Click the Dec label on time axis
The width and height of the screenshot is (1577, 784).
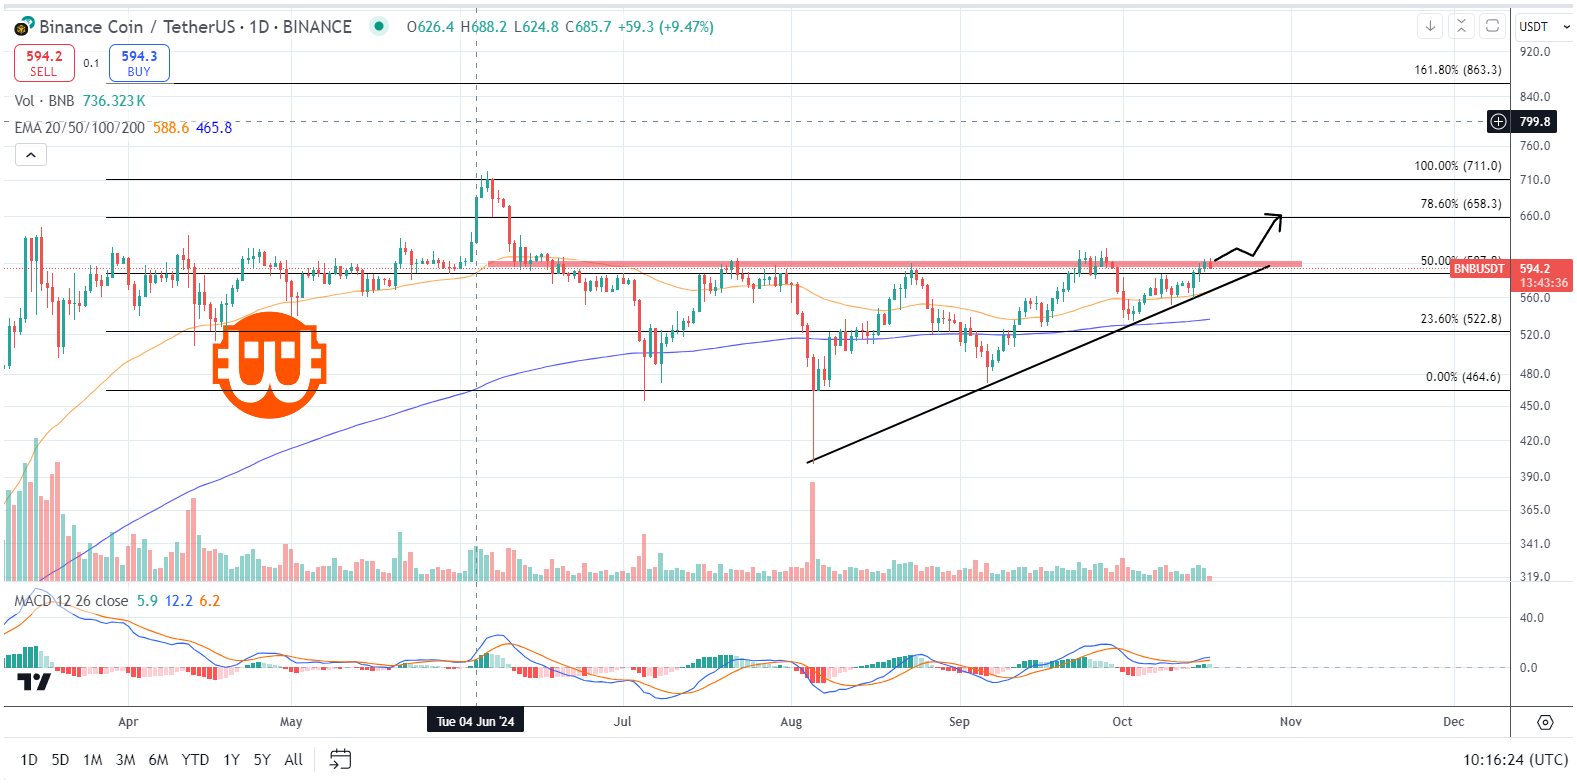pyautogui.click(x=1454, y=722)
